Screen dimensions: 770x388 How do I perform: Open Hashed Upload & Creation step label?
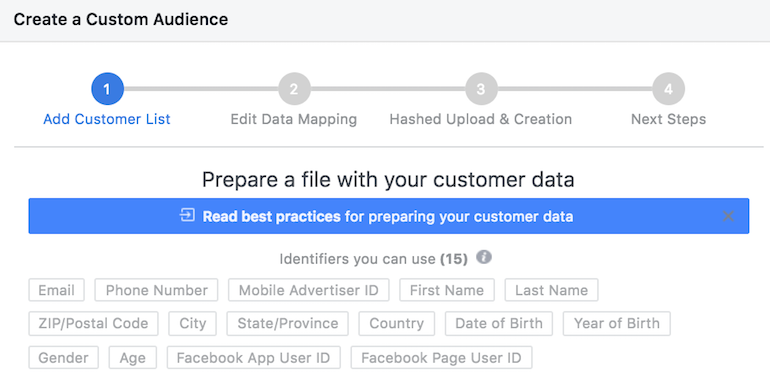481,119
